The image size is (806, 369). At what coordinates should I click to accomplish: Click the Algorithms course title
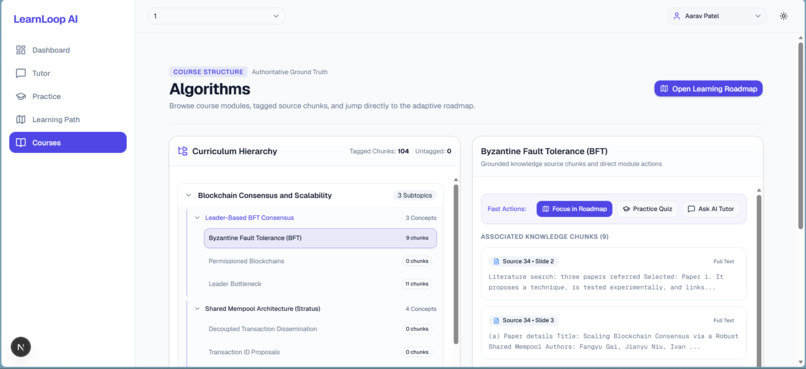coord(210,89)
